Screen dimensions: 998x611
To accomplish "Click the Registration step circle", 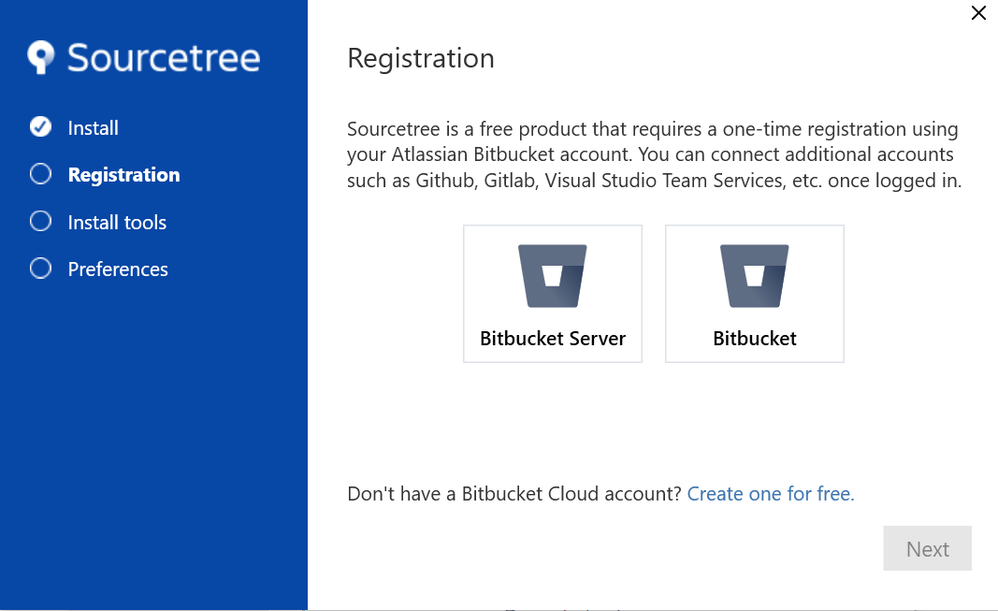I will point(41,174).
